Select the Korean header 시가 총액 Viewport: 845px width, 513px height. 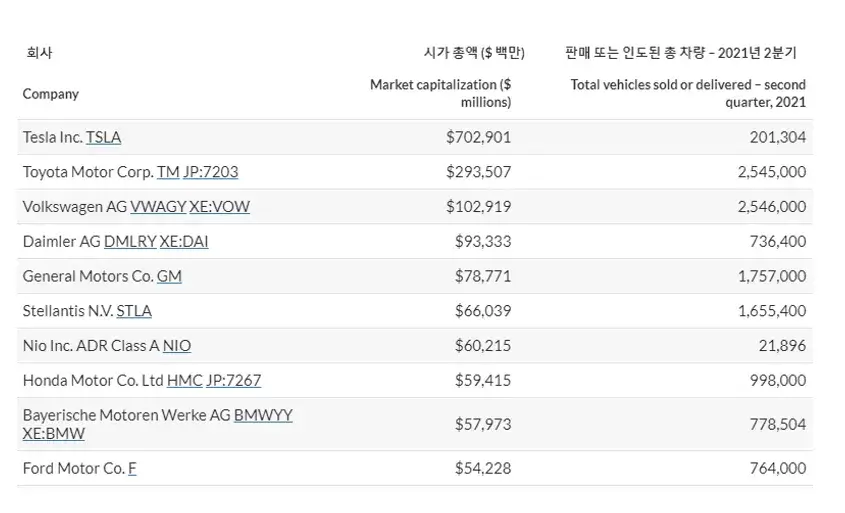[x=474, y=53]
